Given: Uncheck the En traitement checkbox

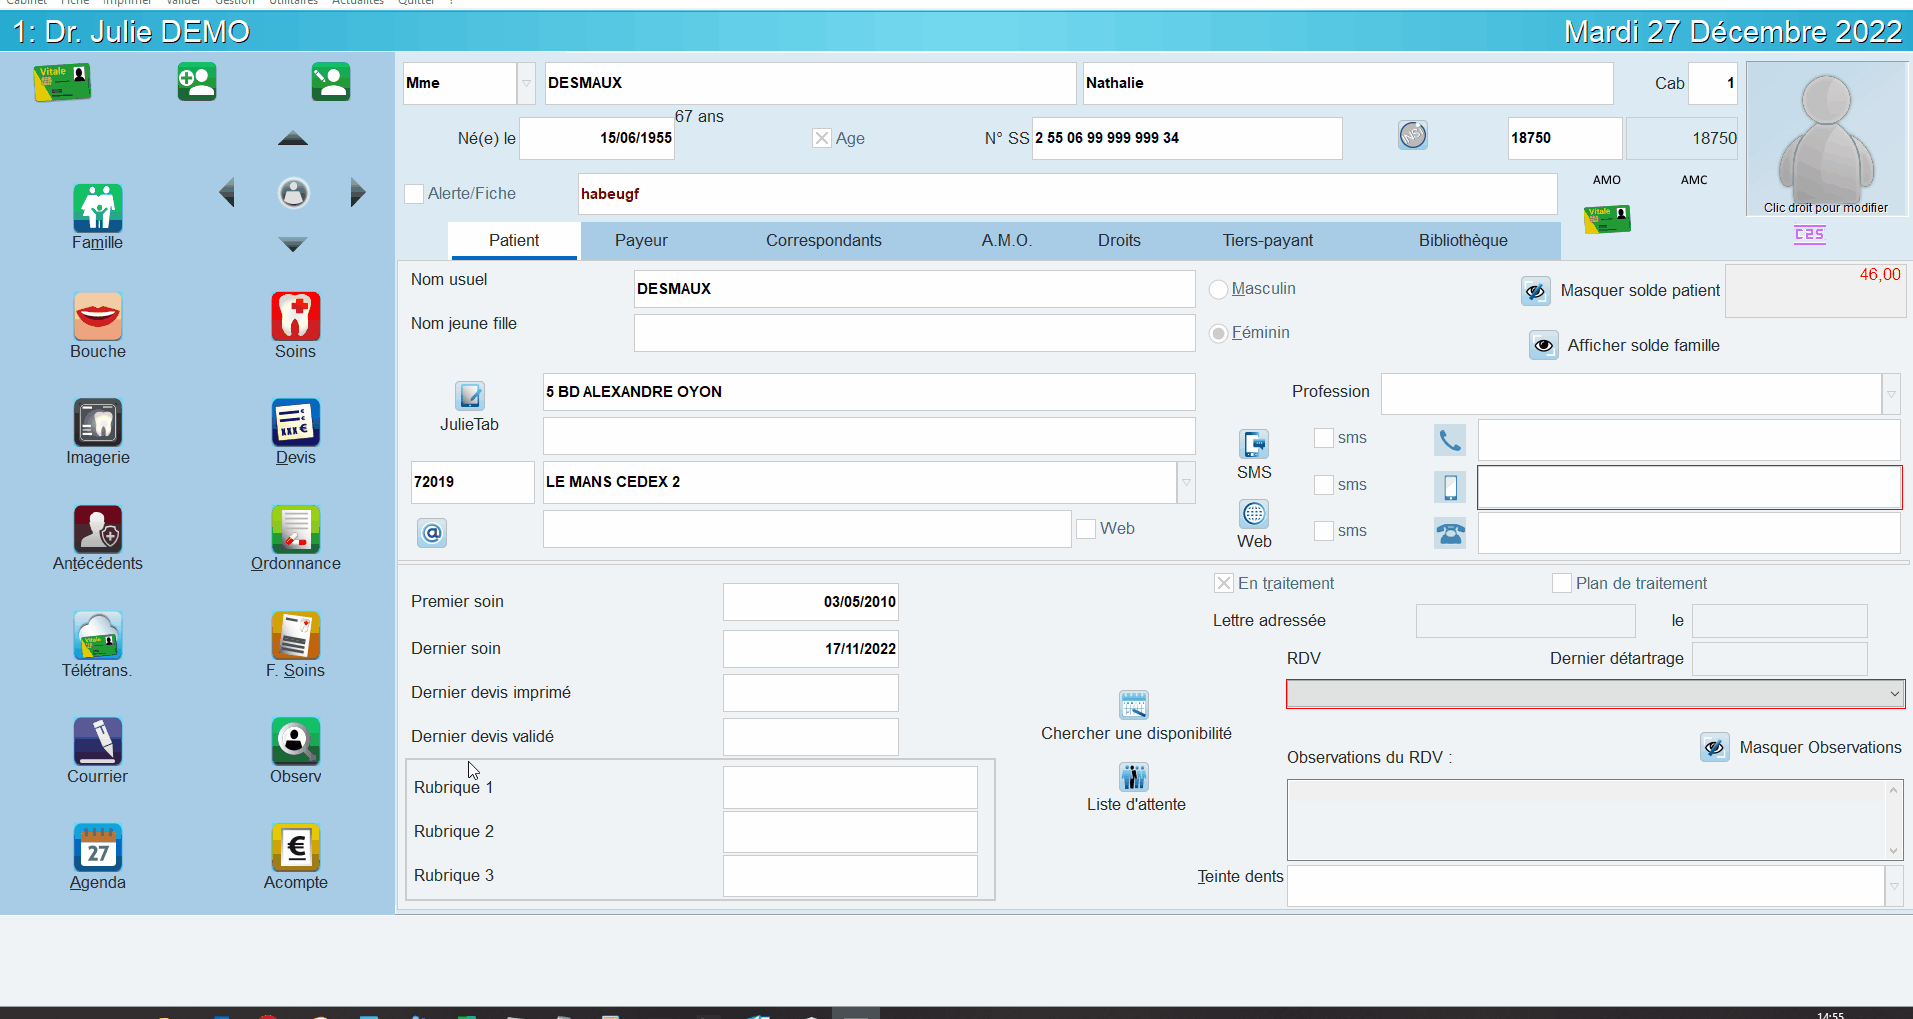Looking at the screenshot, I should pos(1223,583).
